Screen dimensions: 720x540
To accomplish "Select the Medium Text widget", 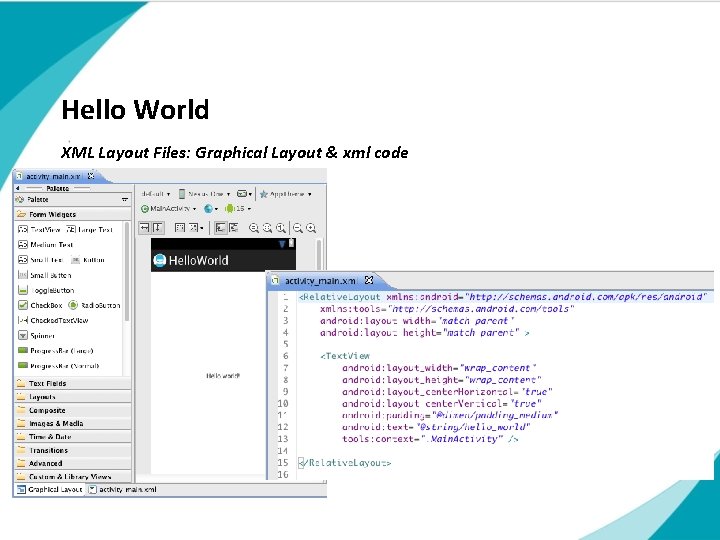I will pyautogui.click(x=45, y=244).
